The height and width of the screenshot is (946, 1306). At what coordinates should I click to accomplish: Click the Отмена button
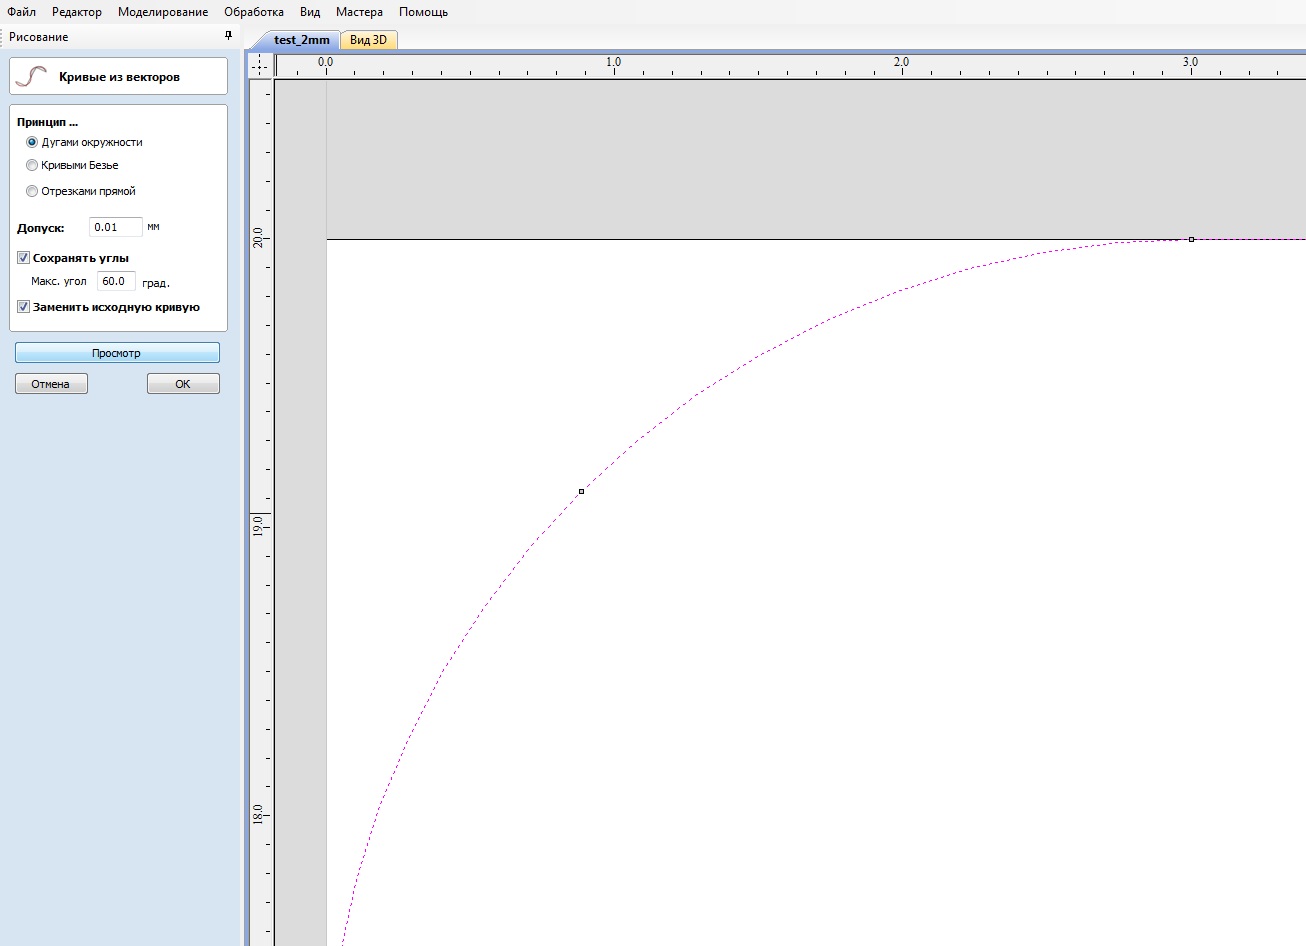point(51,384)
